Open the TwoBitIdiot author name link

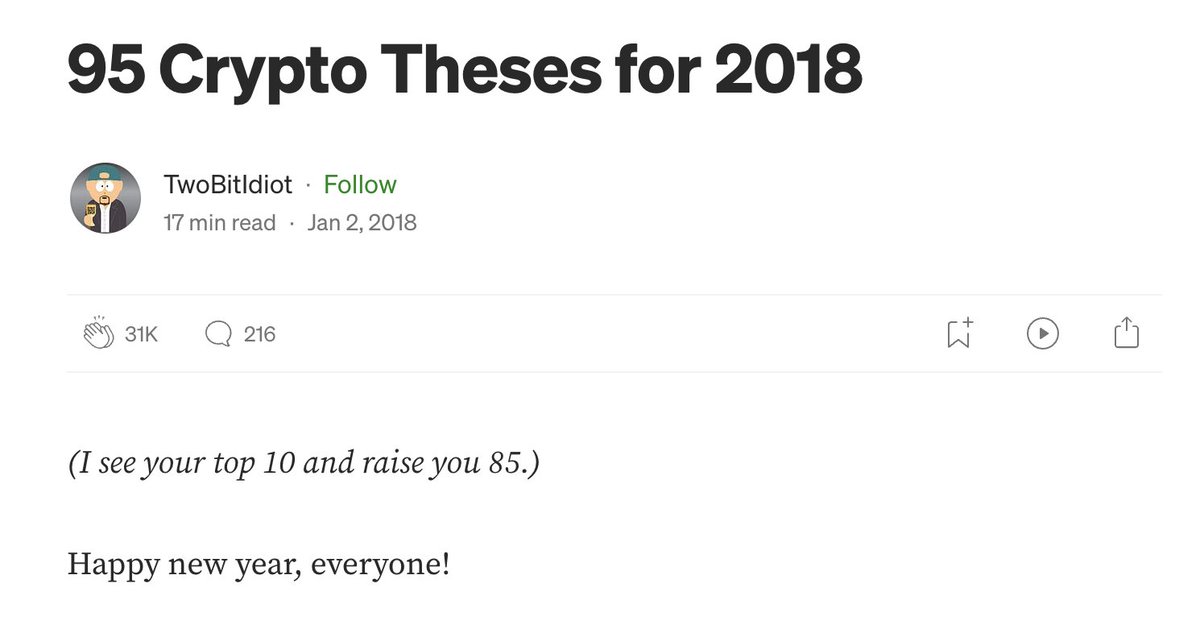(228, 185)
